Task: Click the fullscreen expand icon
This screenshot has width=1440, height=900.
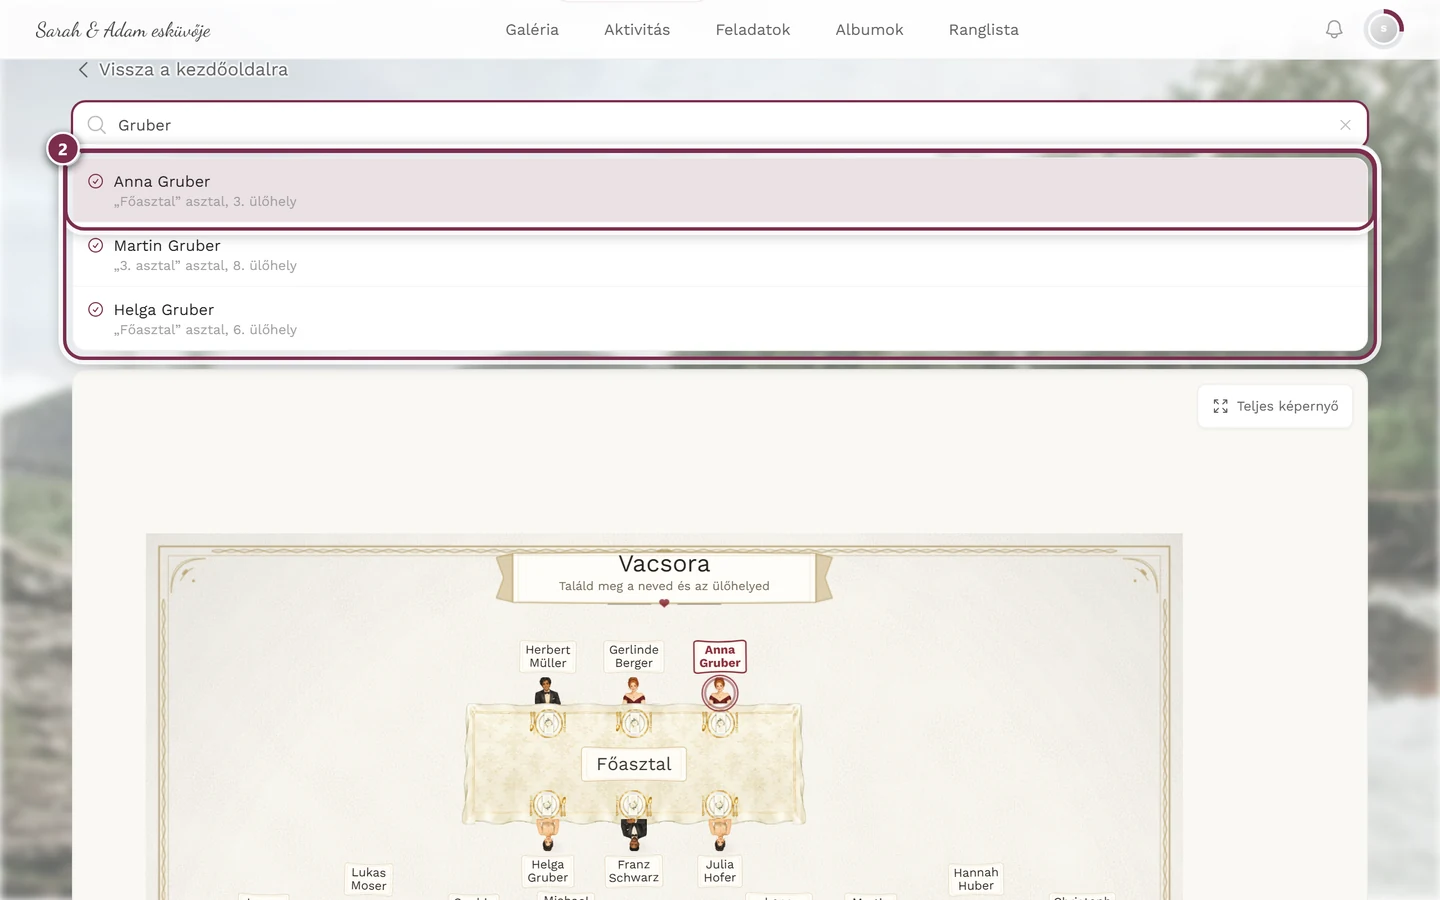Action: [x=1220, y=406]
